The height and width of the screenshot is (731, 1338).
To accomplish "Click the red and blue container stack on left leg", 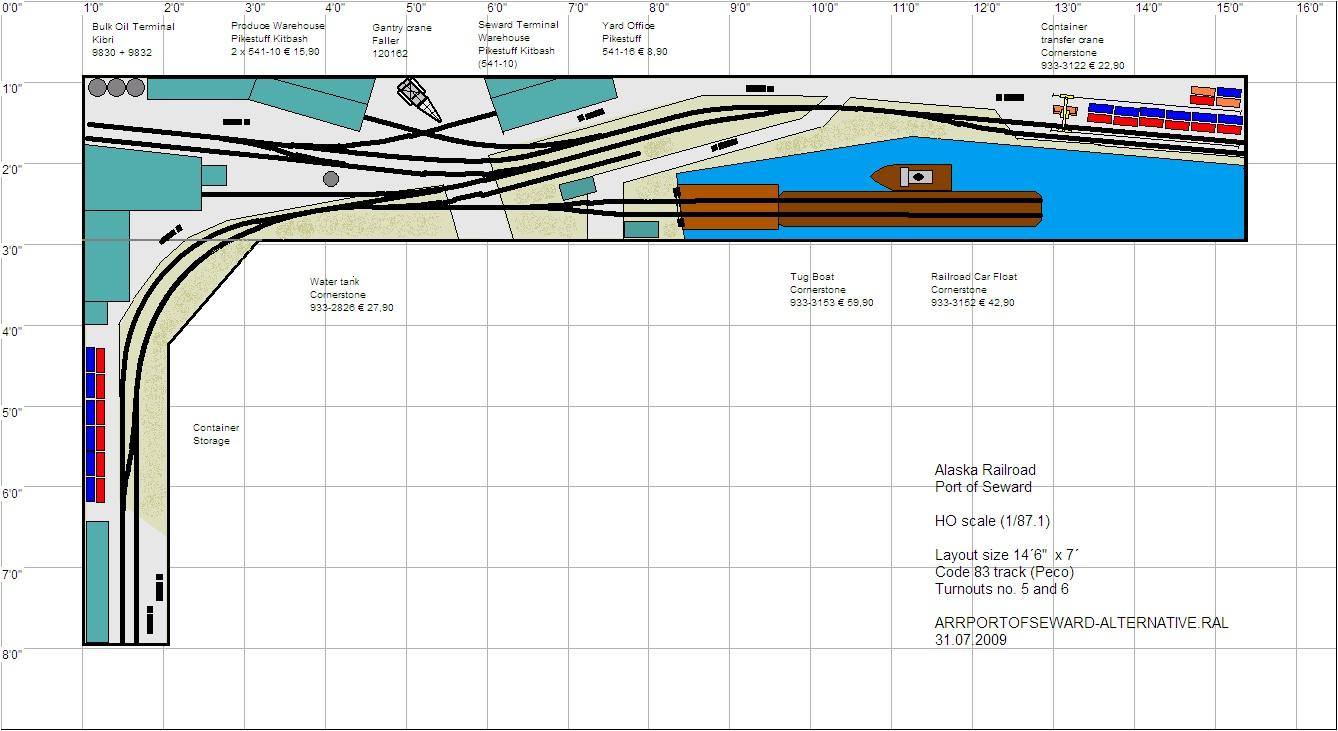I will (x=95, y=424).
